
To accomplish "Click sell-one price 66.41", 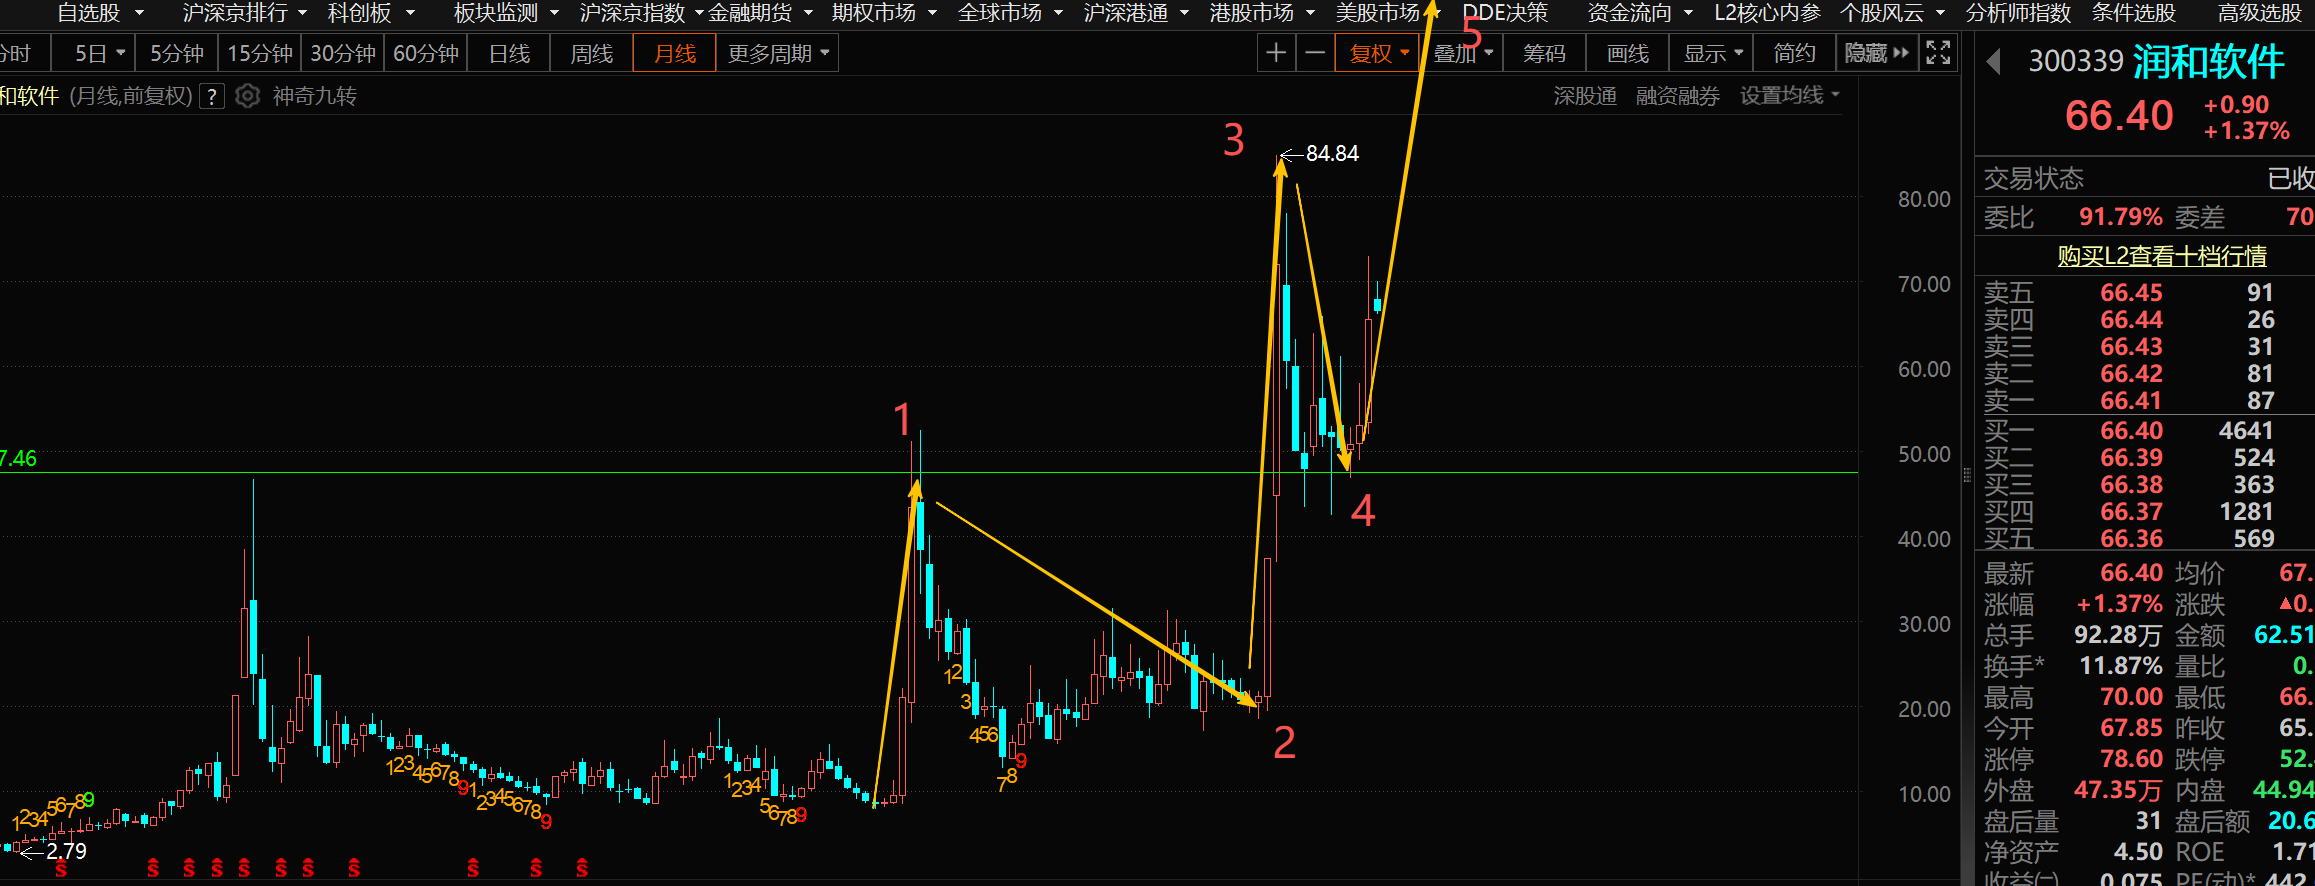I will pos(2131,400).
